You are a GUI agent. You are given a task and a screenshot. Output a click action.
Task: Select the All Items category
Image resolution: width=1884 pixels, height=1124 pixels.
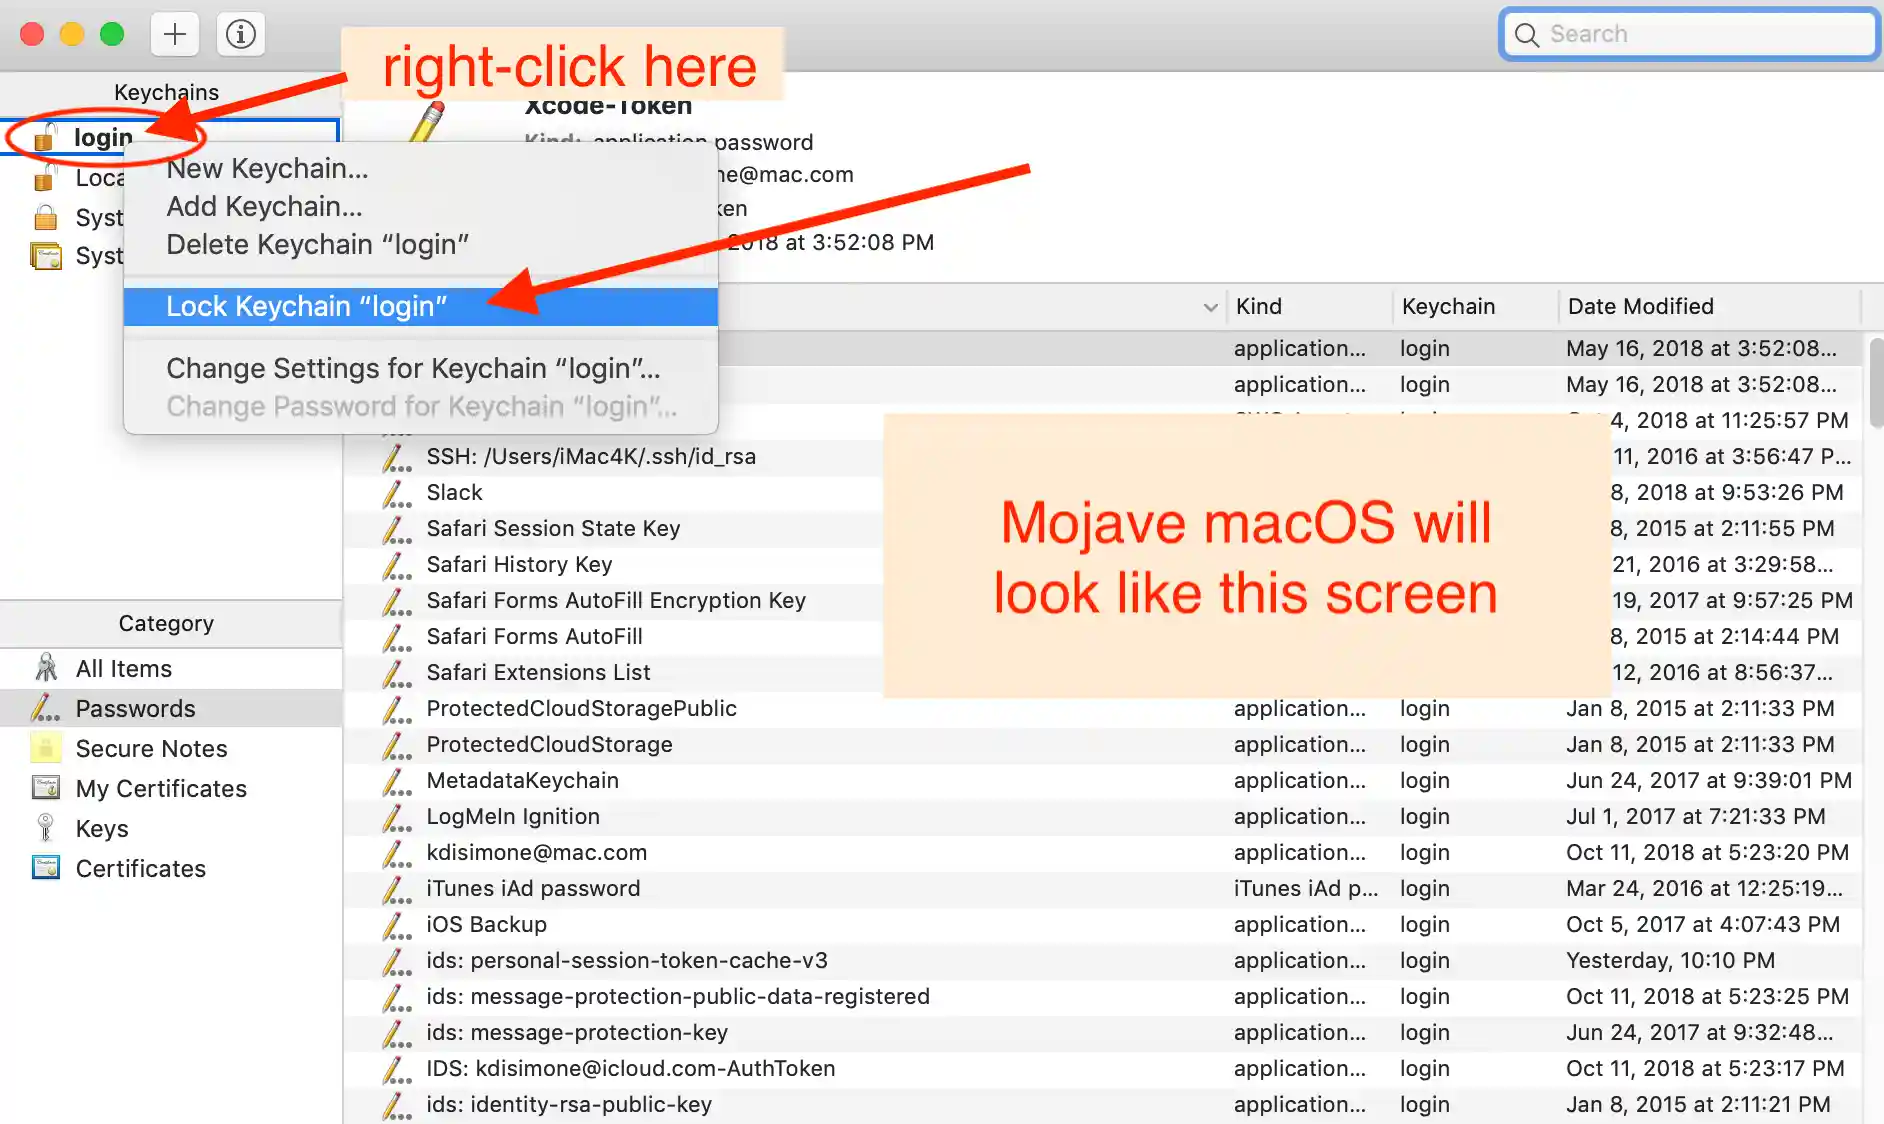click(122, 668)
